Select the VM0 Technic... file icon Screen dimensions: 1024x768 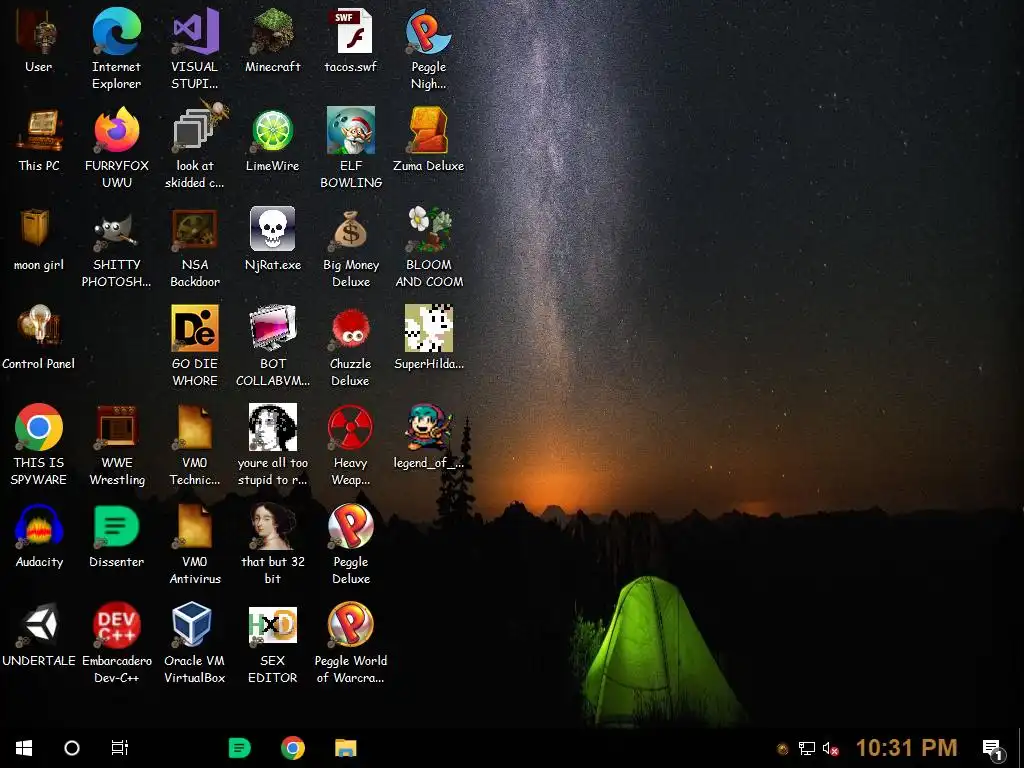coord(195,427)
